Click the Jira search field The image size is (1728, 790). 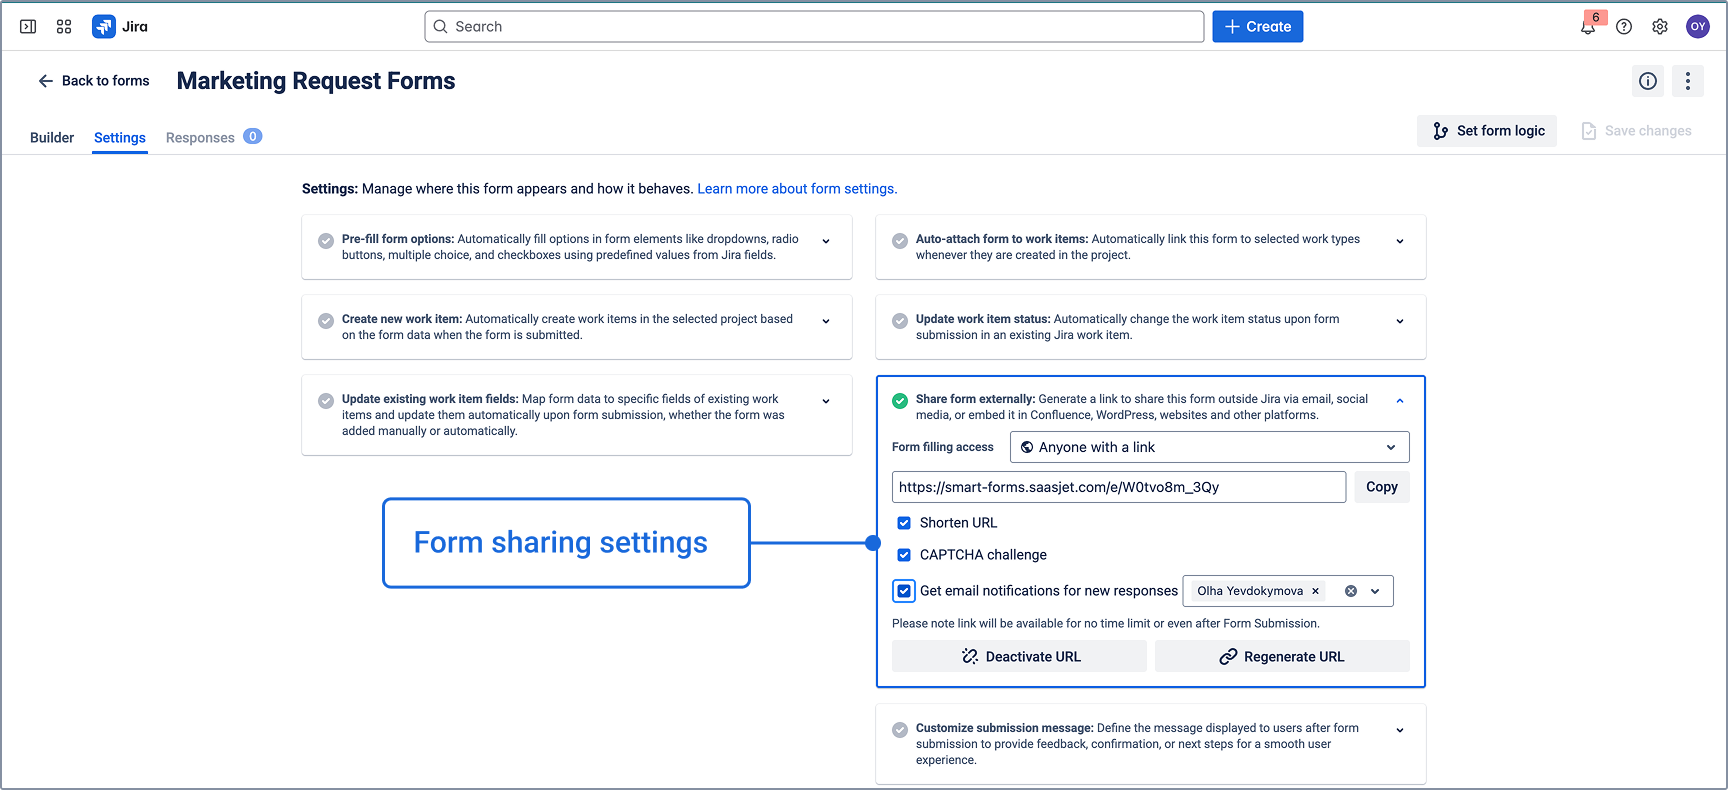(814, 27)
